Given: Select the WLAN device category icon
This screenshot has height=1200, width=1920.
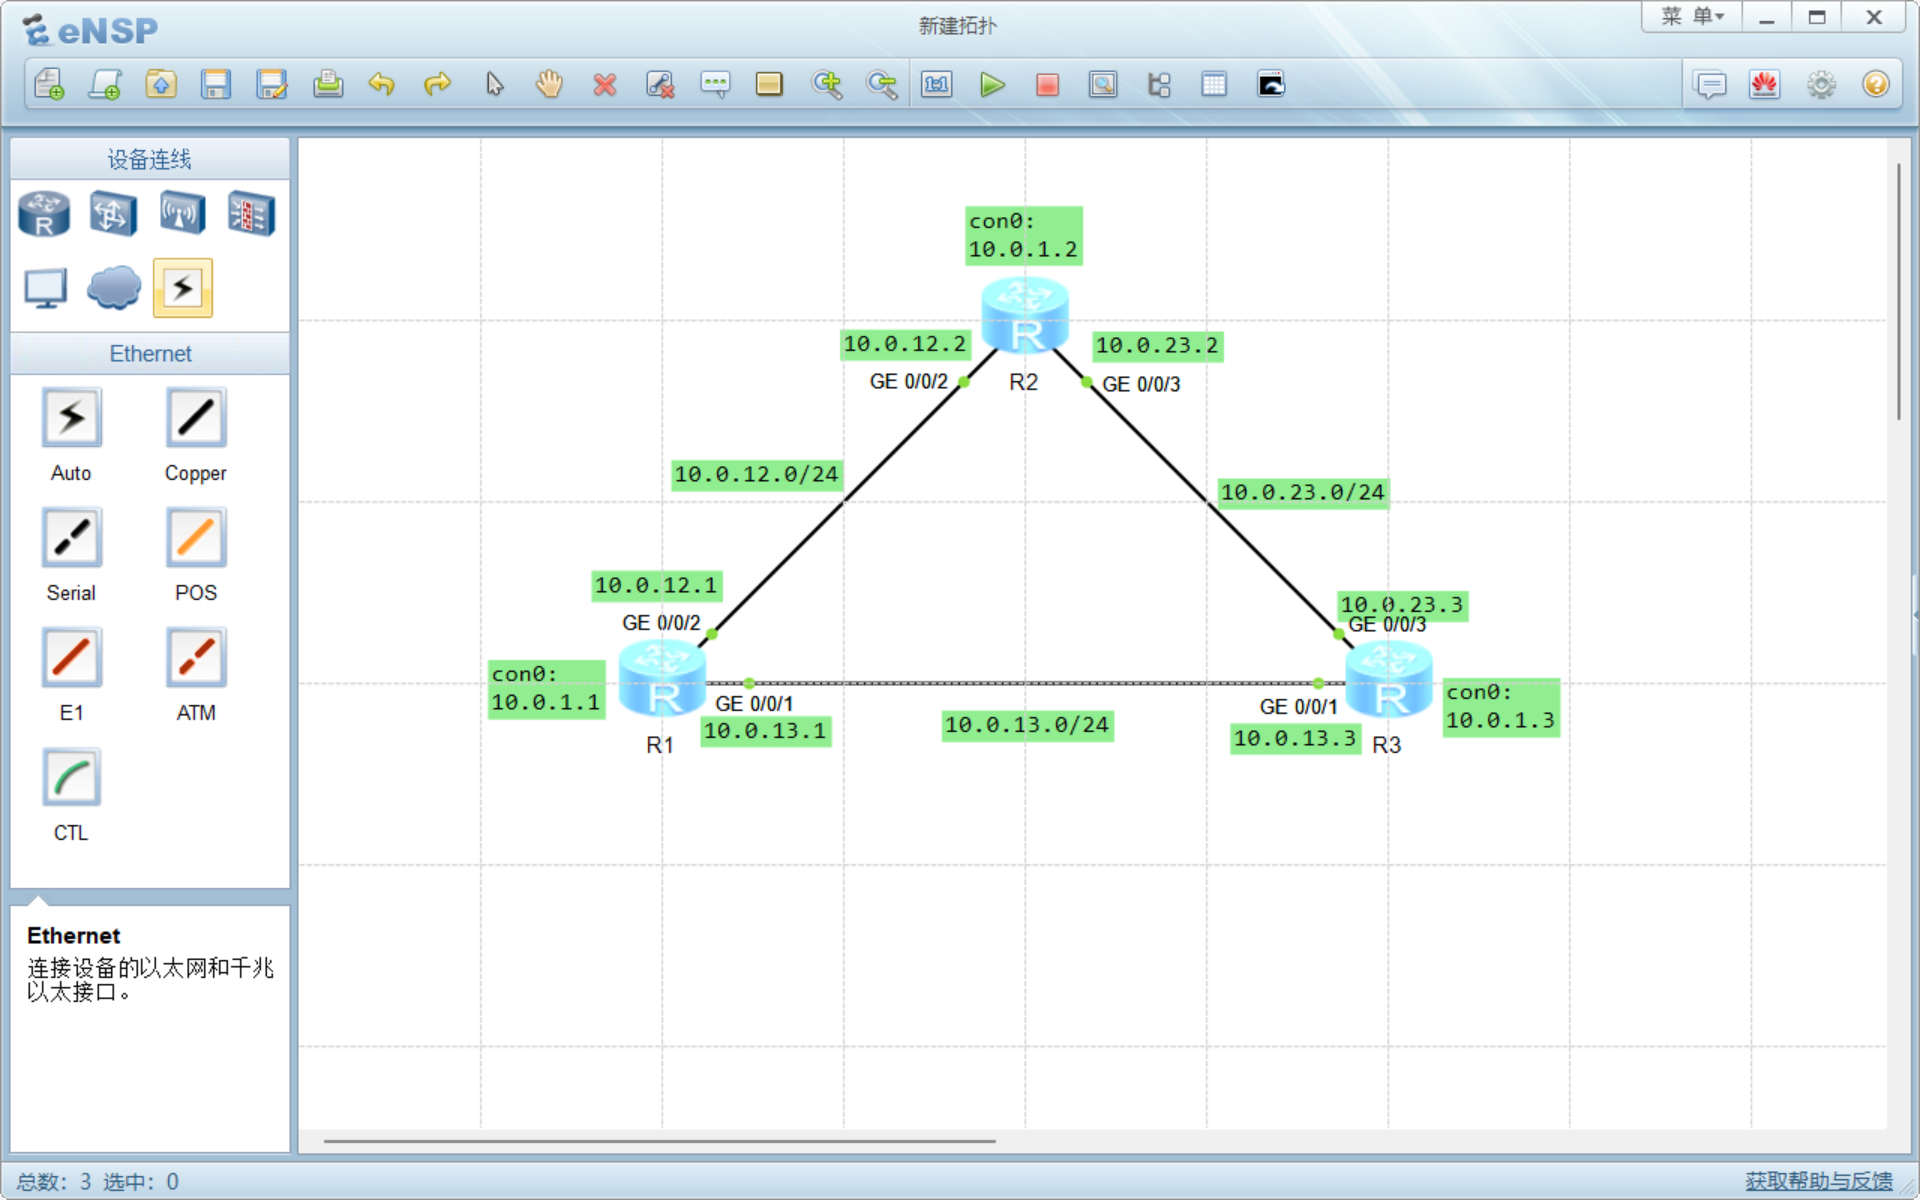Looking at the screenshot, I should click(x=182, y=213).
